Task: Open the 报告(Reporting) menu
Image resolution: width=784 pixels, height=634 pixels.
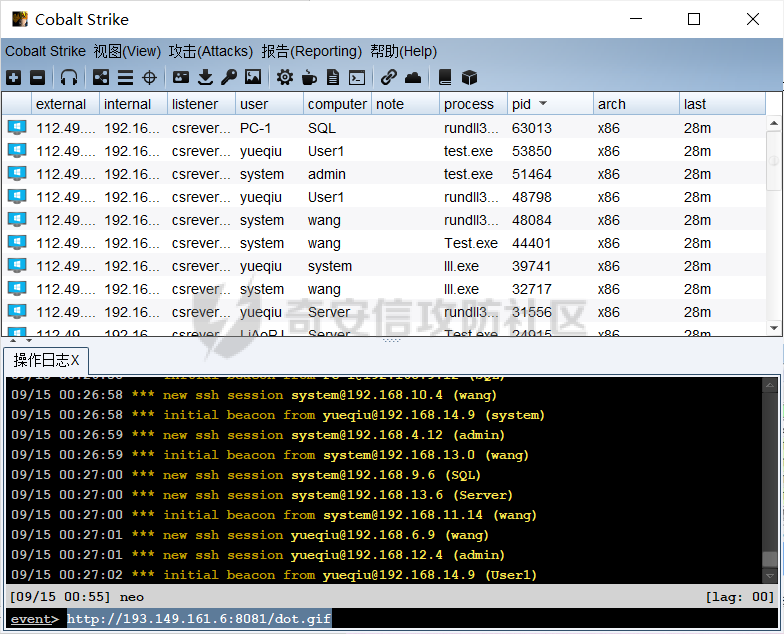Action: [x=311, y=51]
